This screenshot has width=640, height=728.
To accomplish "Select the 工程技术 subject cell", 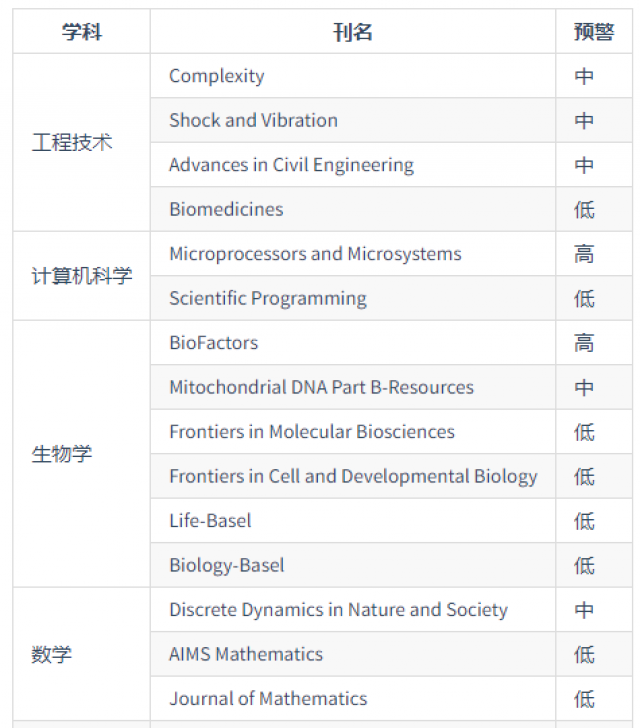I will coord(72,142).
